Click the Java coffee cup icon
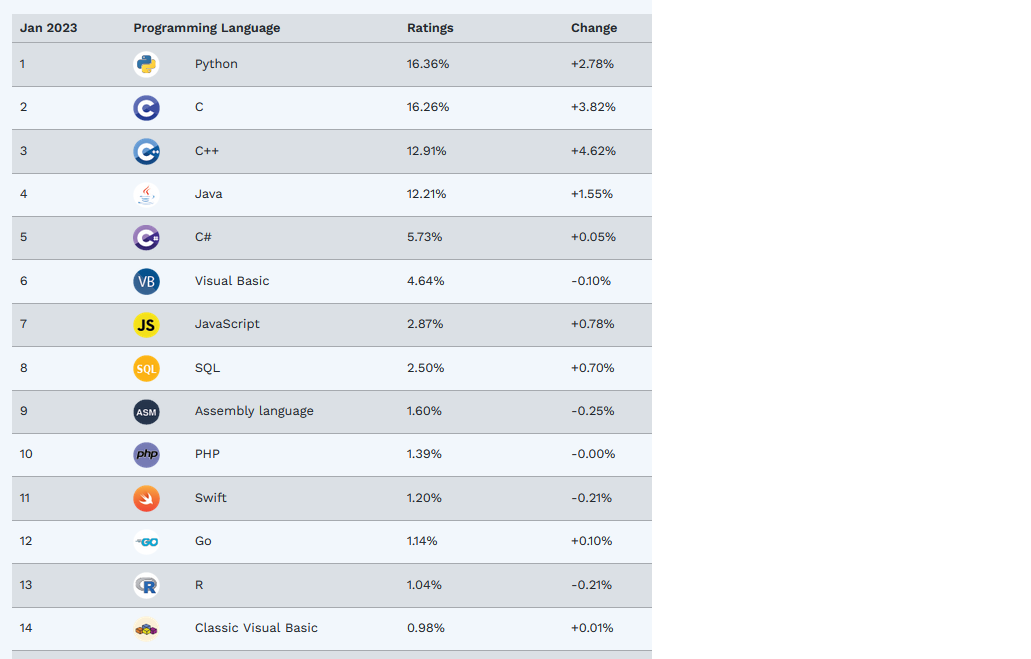1031x659 pixels. click(146, 195)
